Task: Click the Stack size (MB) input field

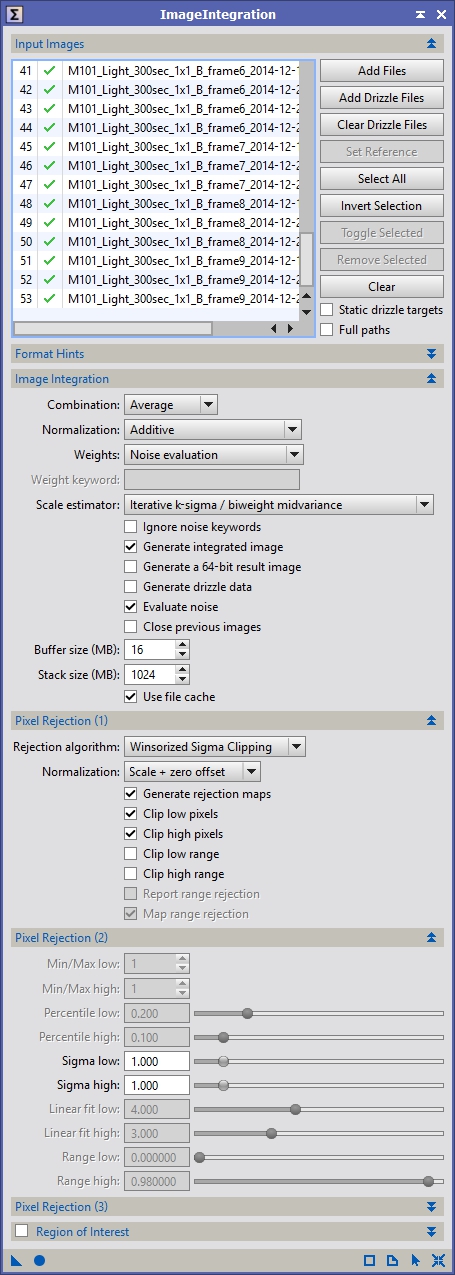Action: click(150, 675)
